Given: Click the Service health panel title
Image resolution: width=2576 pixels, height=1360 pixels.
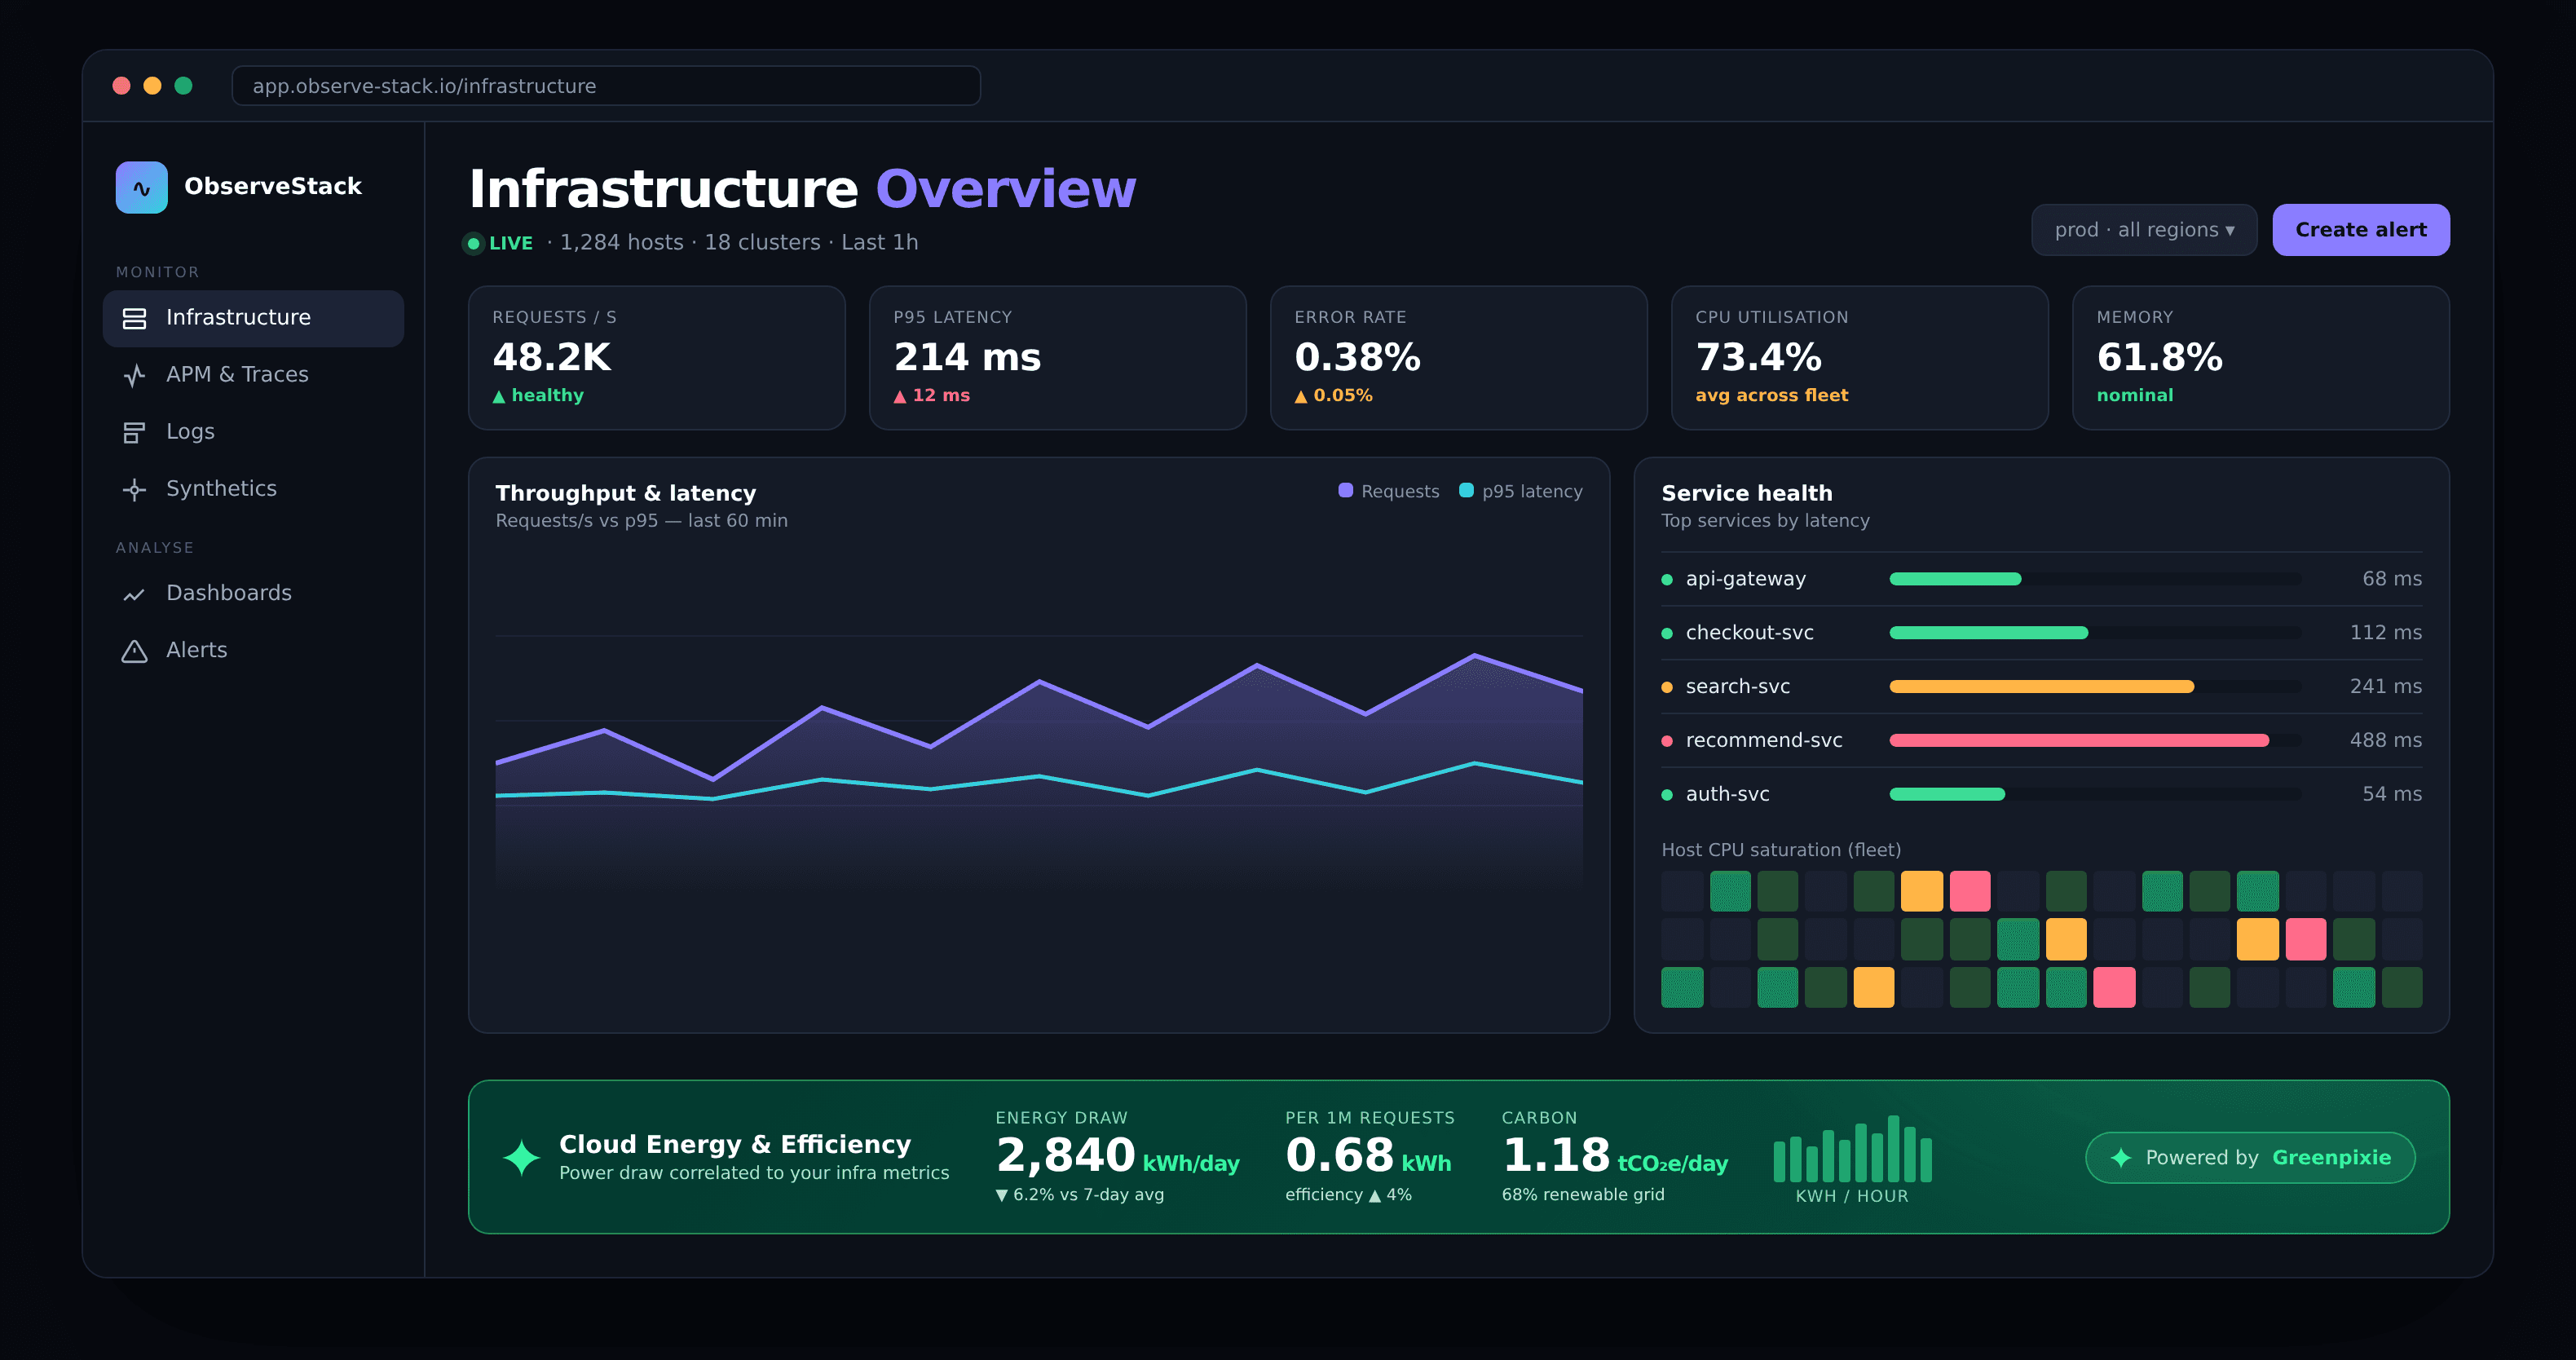Looking at the screenshot, I should tap(1747, 493).
